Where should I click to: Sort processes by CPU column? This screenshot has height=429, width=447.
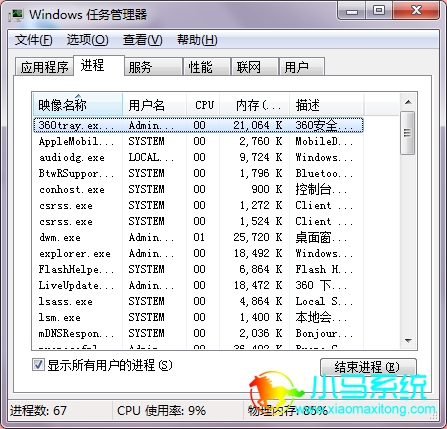204,105
